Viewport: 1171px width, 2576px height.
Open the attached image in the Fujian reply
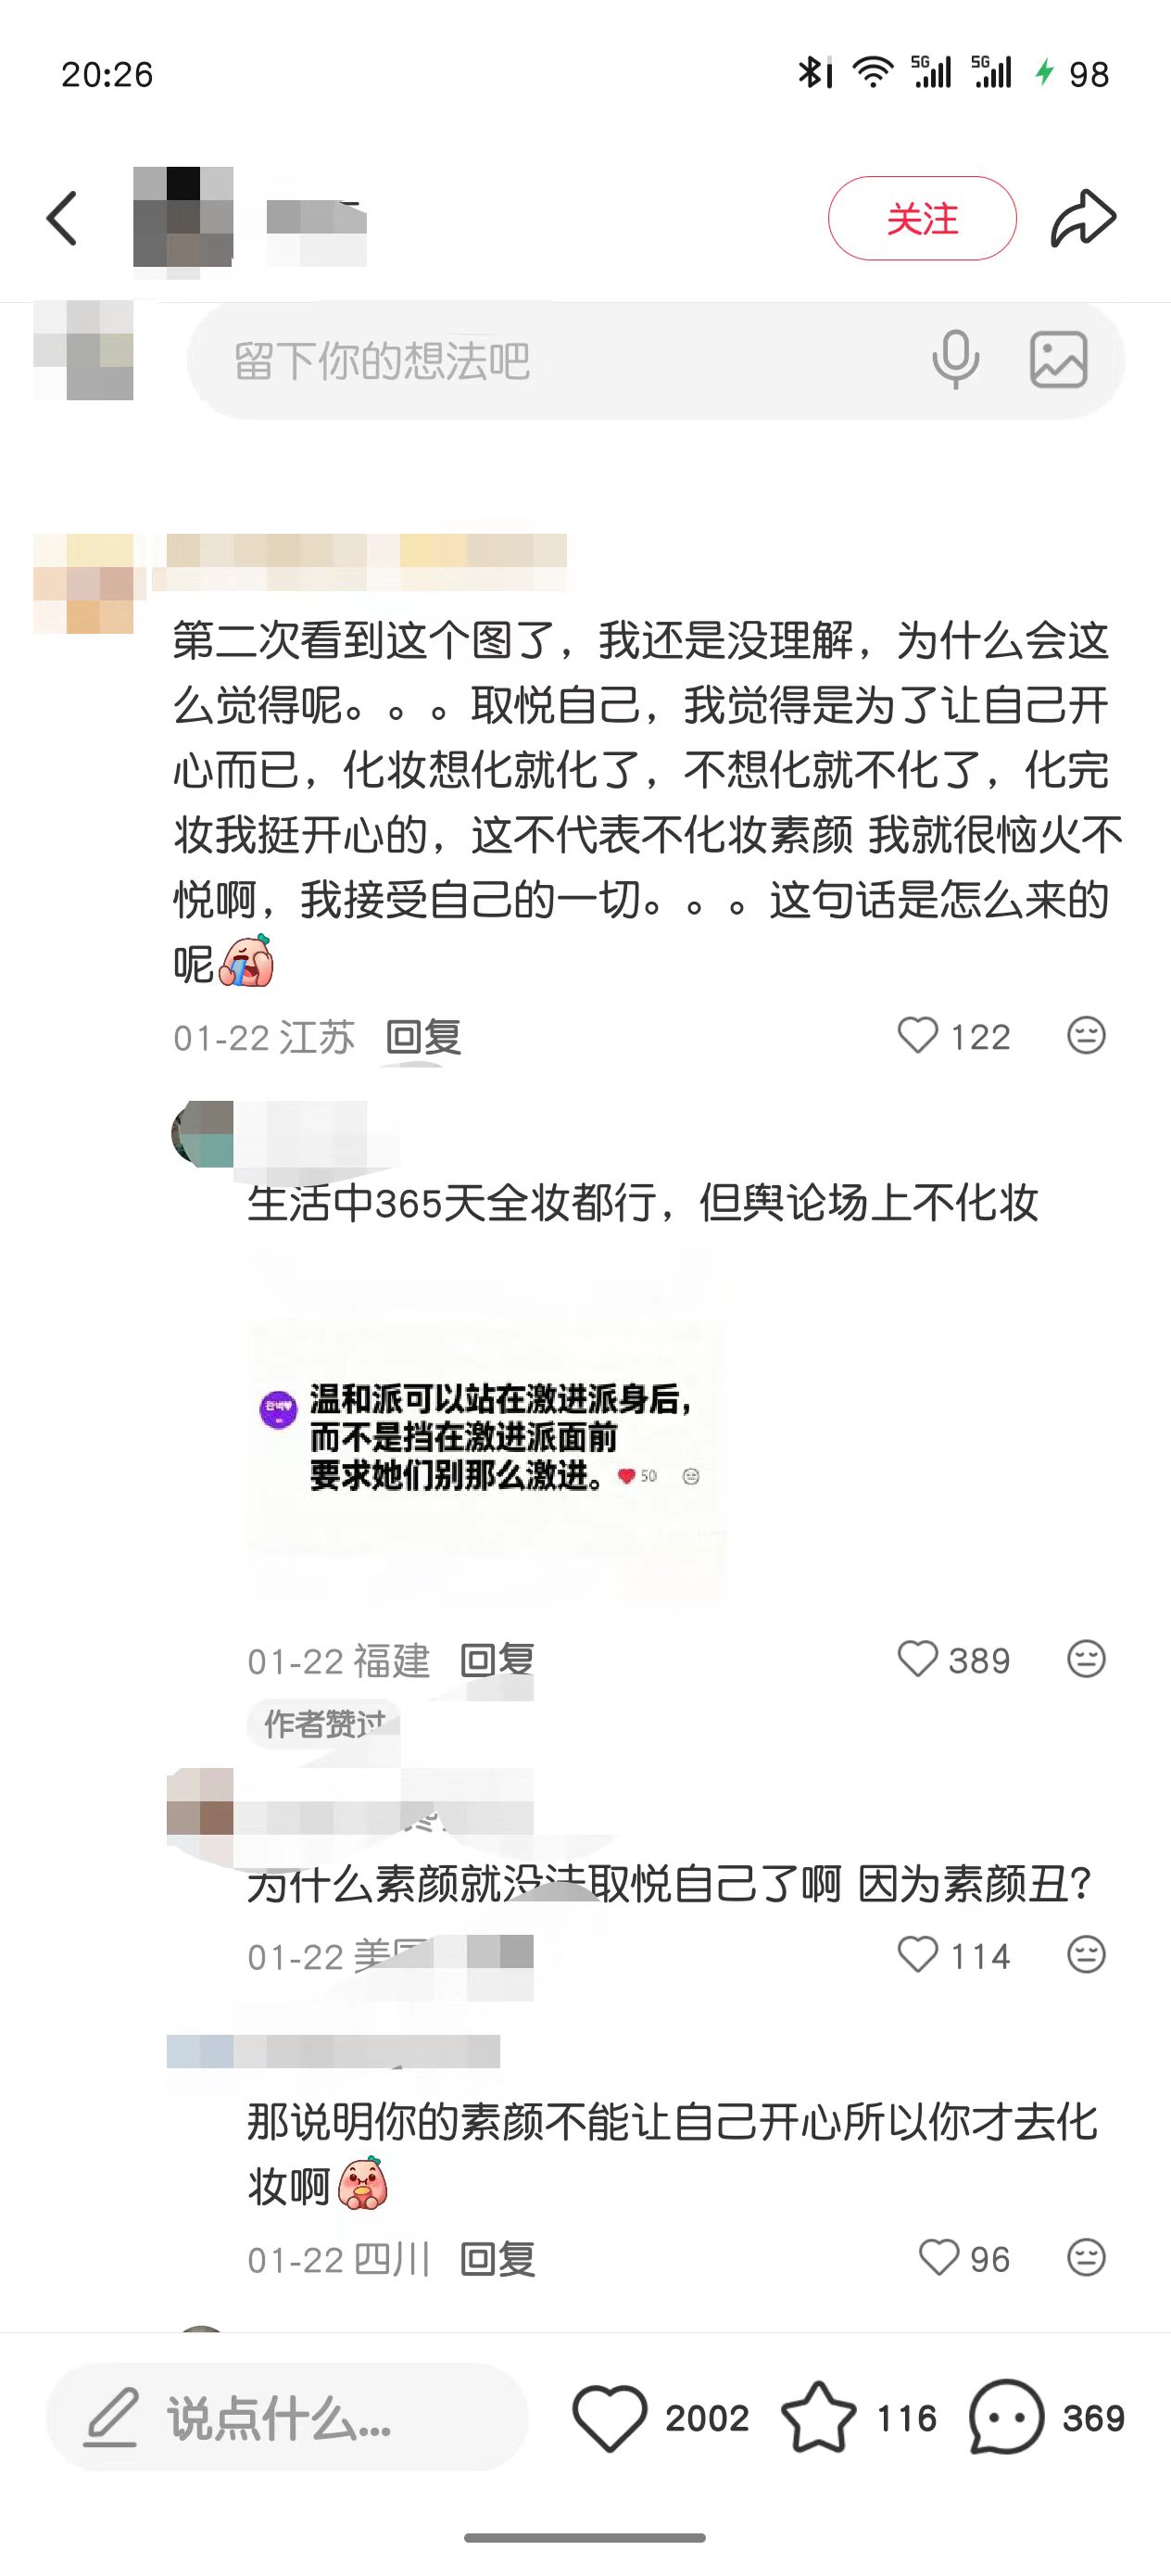coord(486,1432)
